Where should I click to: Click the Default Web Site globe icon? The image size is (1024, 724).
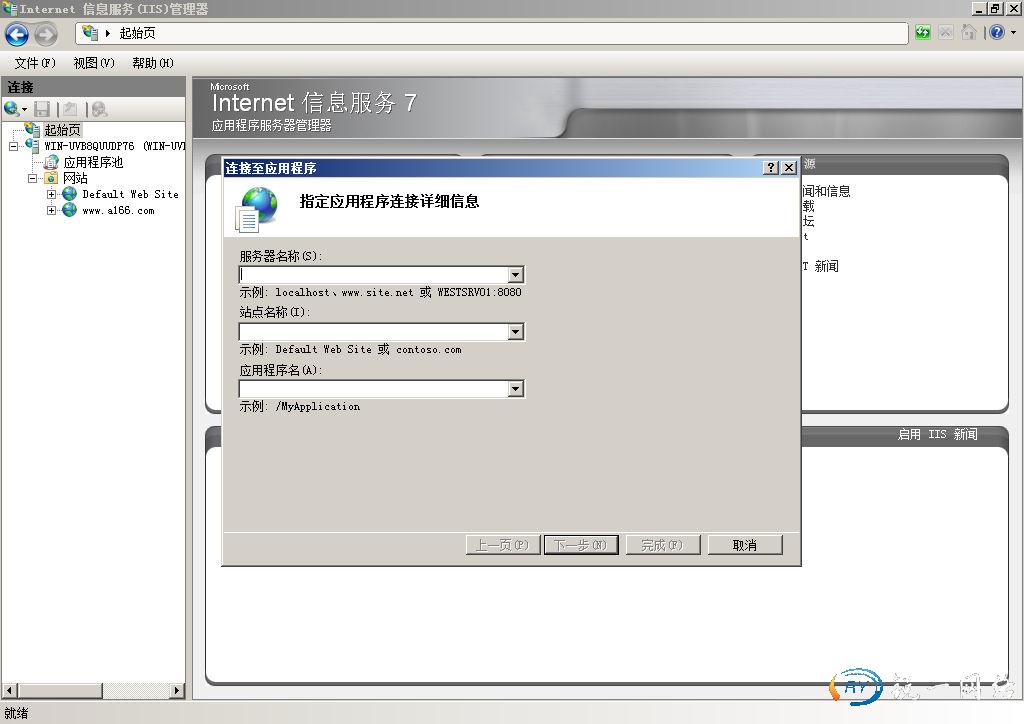coord(68,194)
